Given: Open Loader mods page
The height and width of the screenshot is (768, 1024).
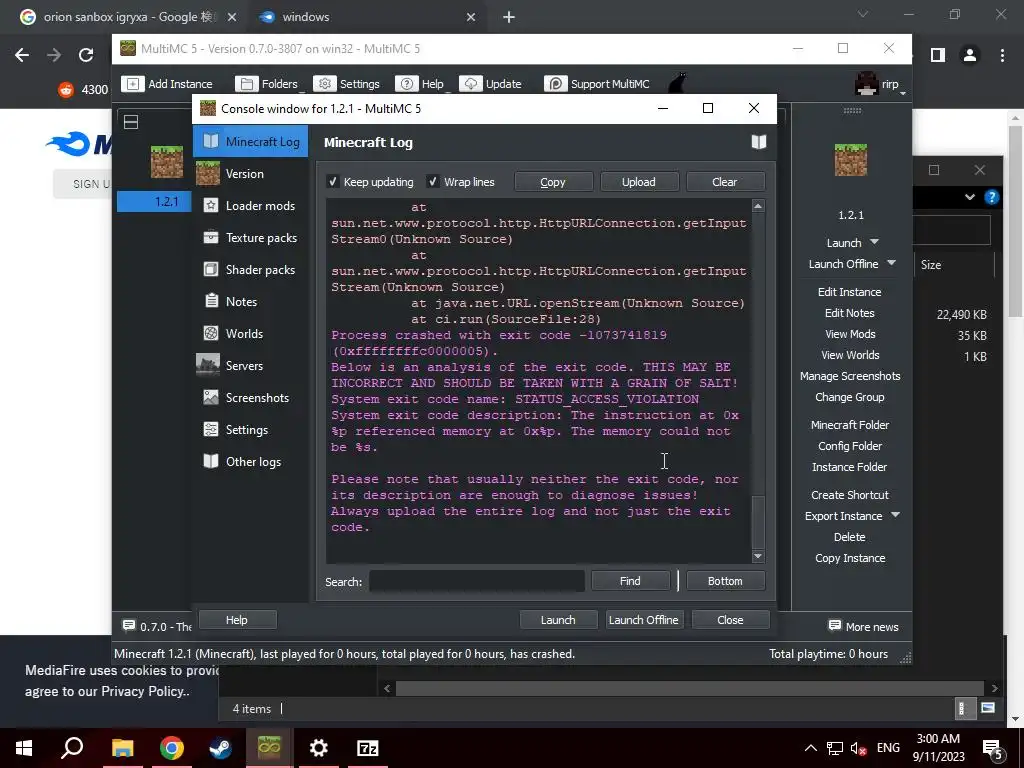Looking at the screenshot, I should click(250, 205).
